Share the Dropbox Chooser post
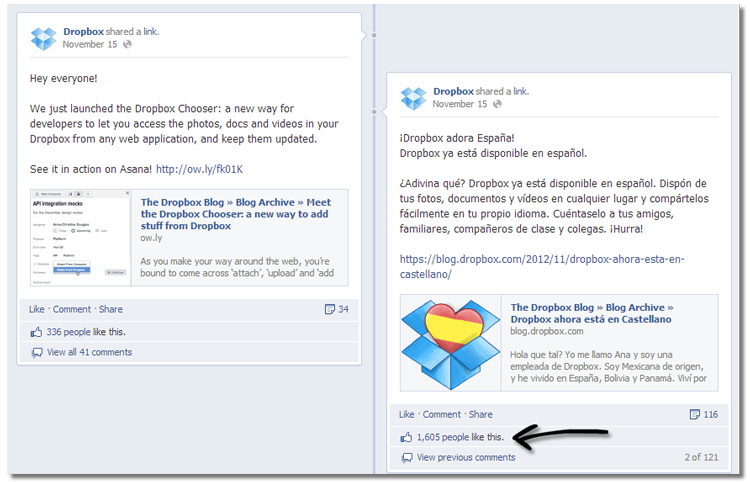Viewport: 750px width, 482px height. 110,309
